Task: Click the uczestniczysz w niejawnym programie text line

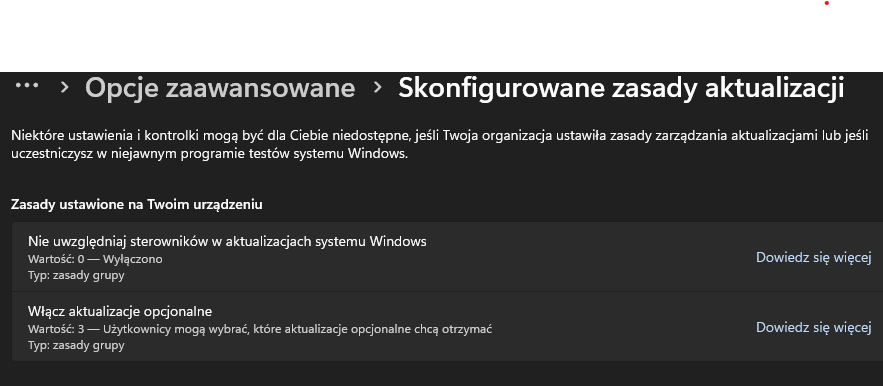Action: [209, 154]
